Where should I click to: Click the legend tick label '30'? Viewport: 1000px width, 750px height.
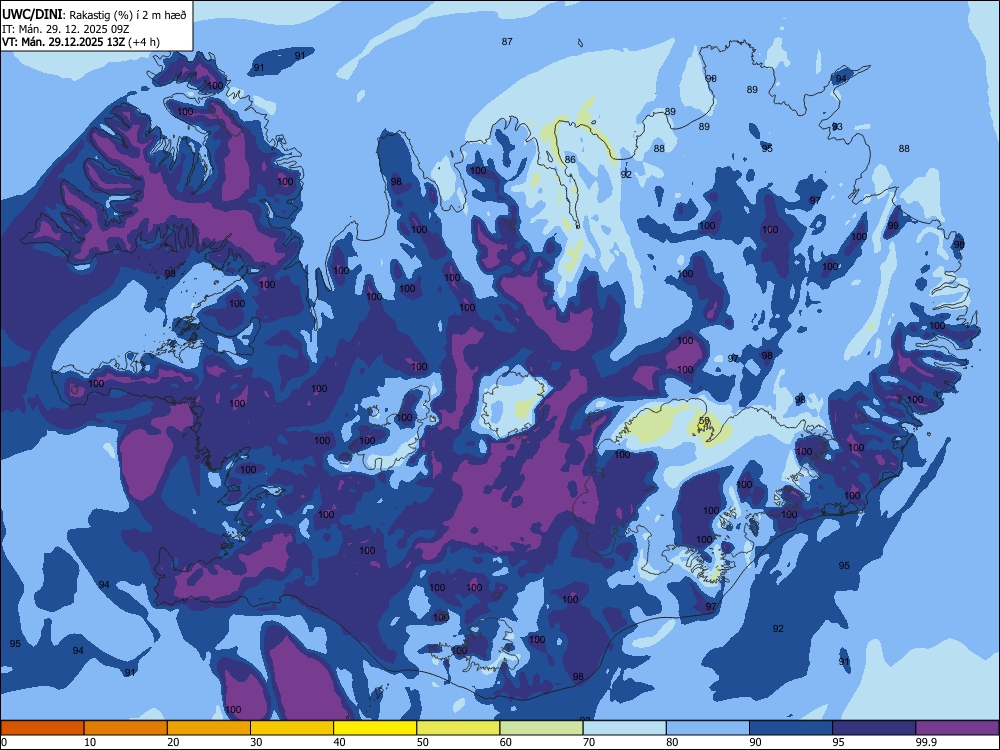point(256,742)
